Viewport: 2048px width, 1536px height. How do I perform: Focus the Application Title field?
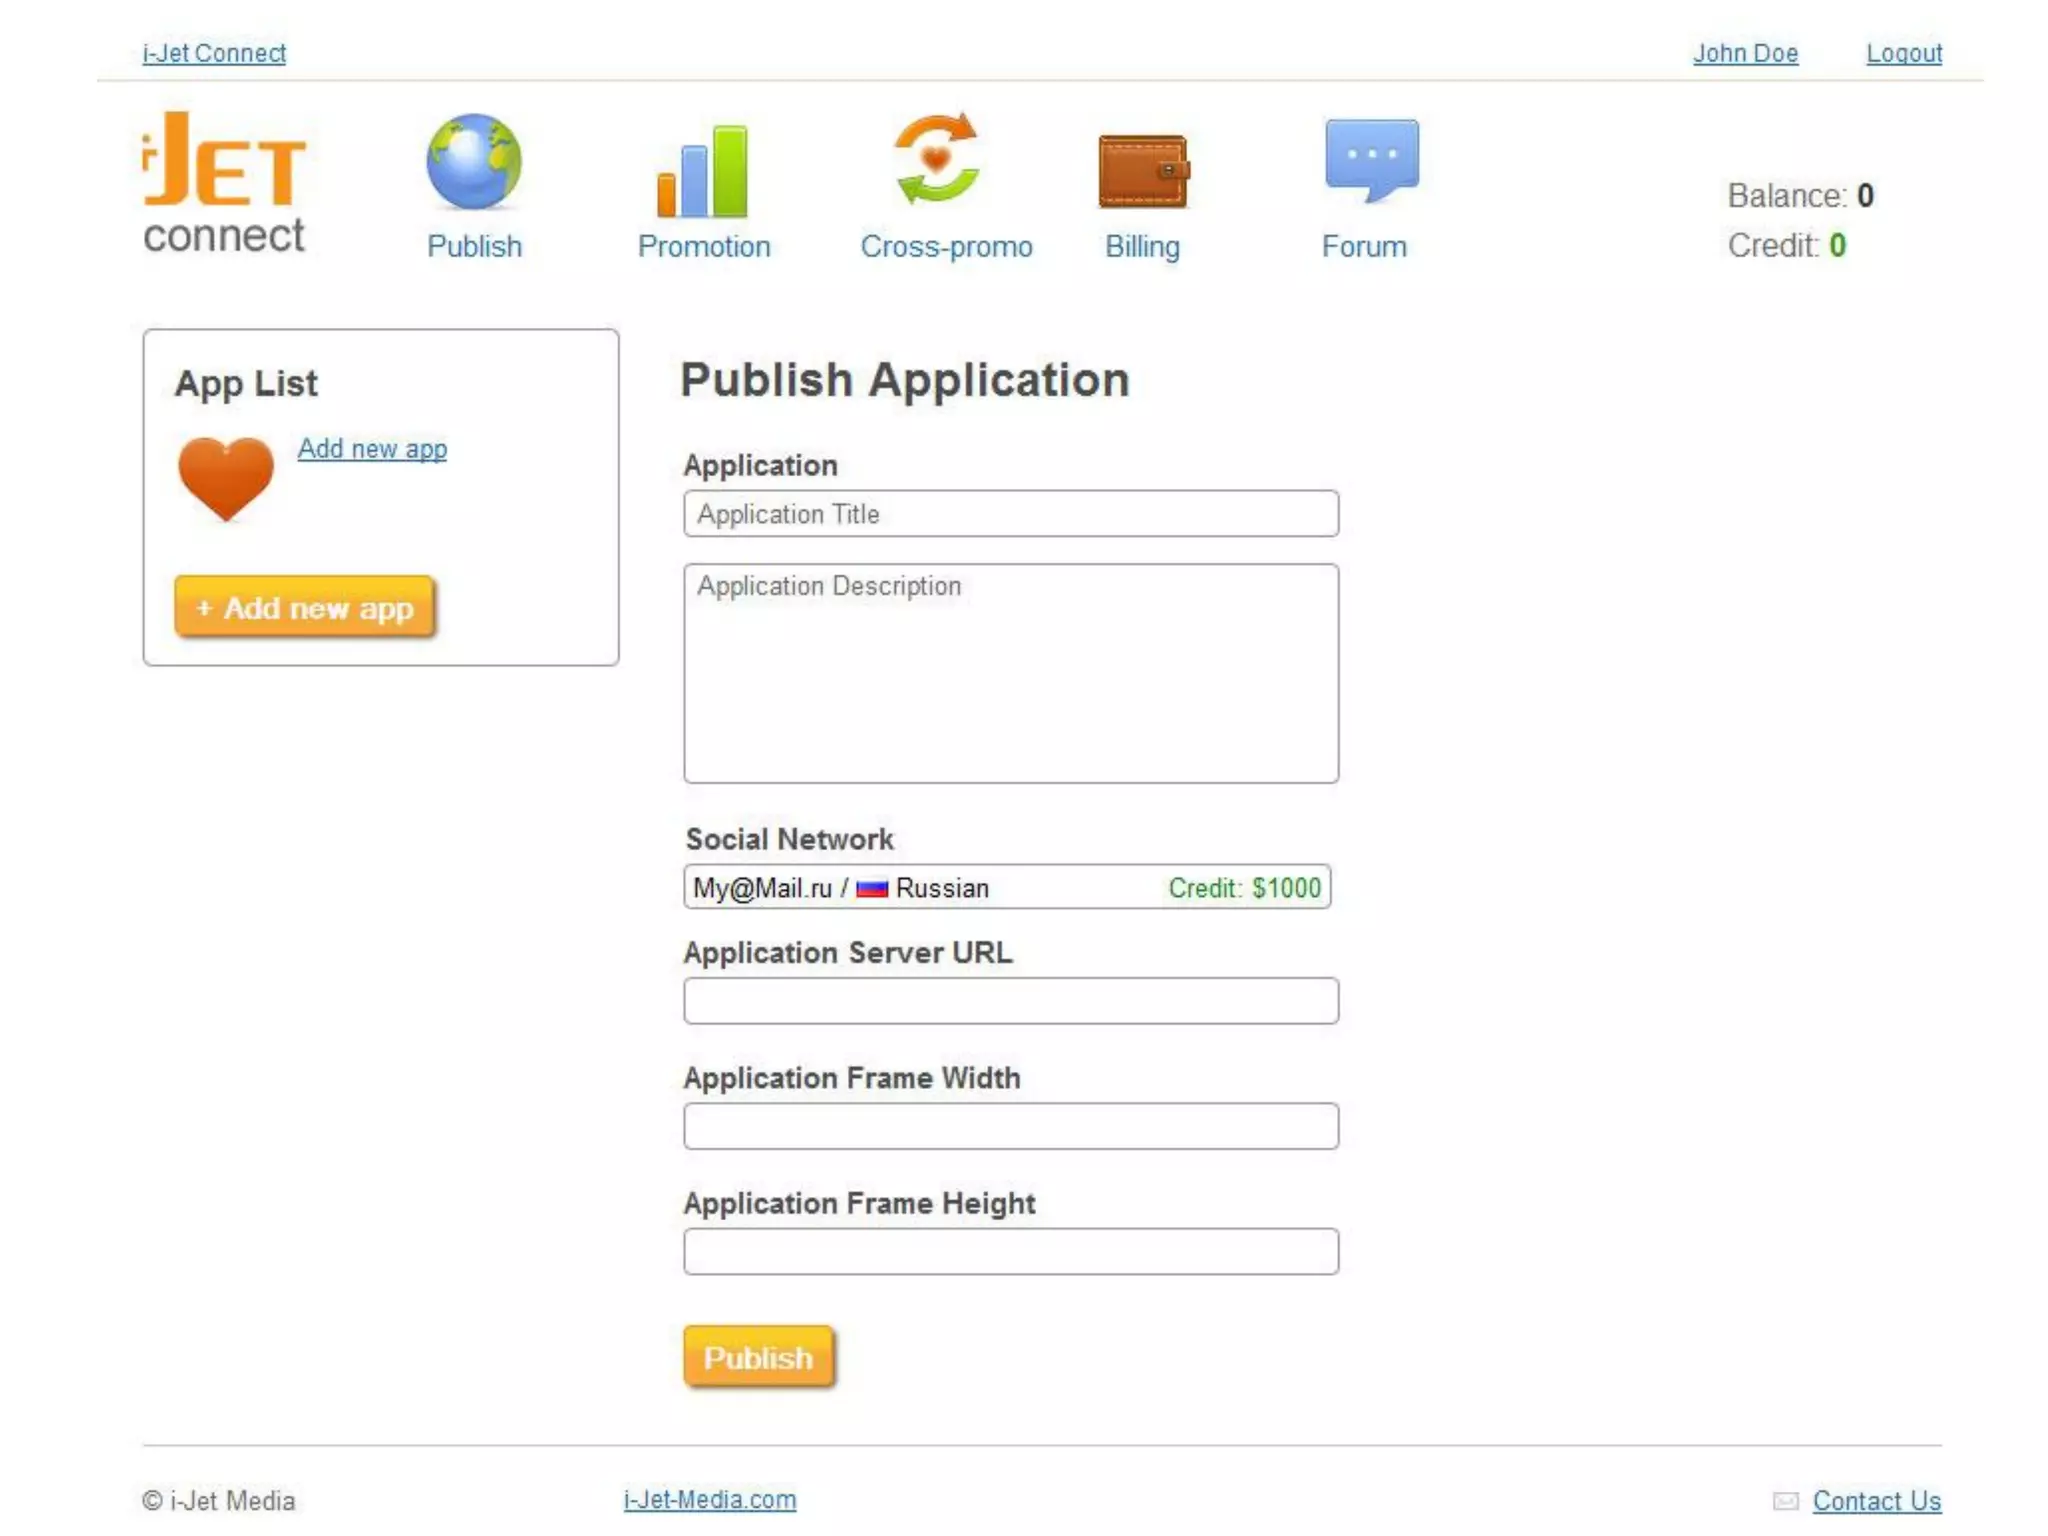[1010, 514]
